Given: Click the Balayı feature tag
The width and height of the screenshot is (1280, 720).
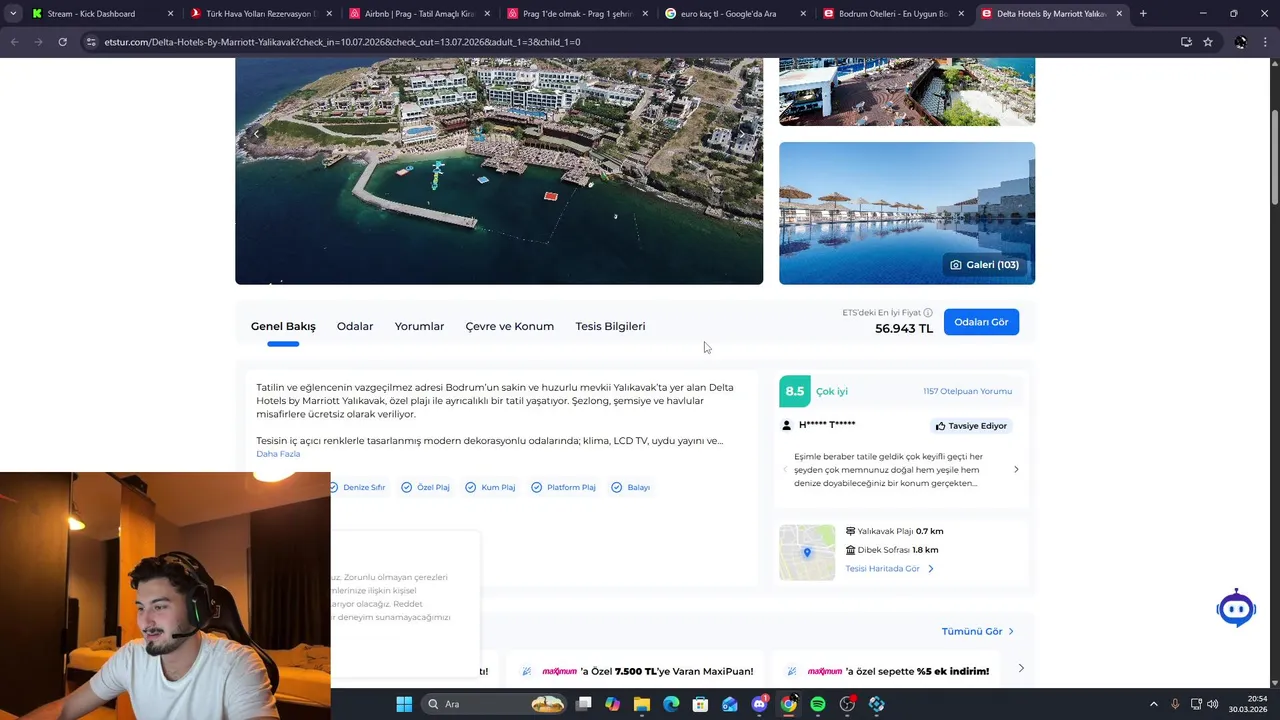Looking at the screenshot, I should click(631, 487).
